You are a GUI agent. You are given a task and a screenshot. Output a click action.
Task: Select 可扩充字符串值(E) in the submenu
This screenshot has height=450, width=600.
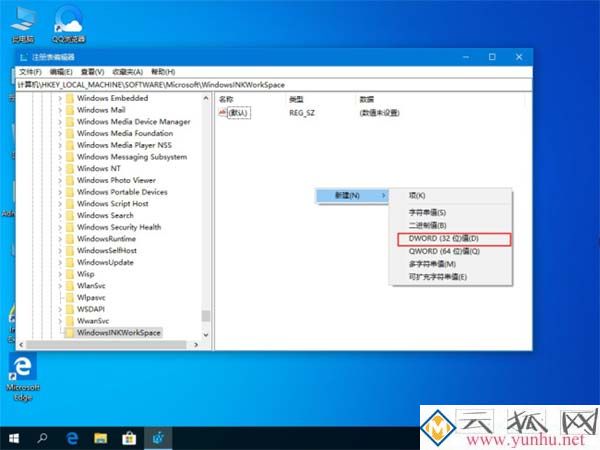coord(438,277)
